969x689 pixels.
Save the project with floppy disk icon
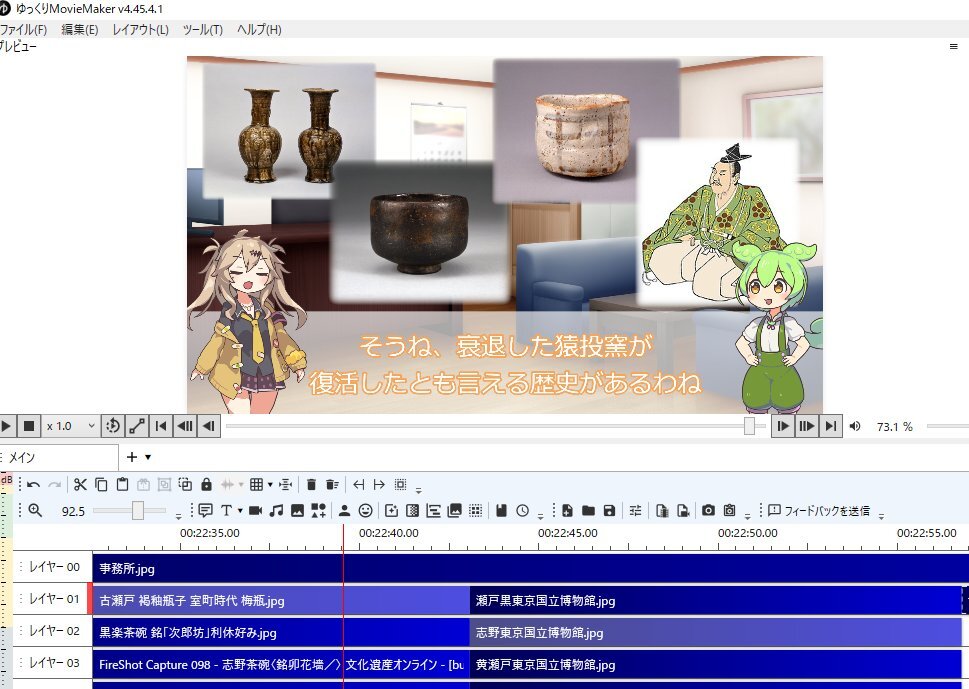[x=609, y=511]
